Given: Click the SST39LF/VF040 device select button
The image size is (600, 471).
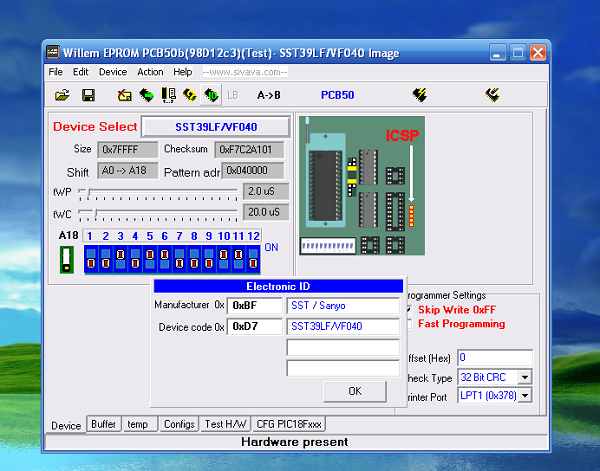Looking at the screenshot, I should point(216,127).
